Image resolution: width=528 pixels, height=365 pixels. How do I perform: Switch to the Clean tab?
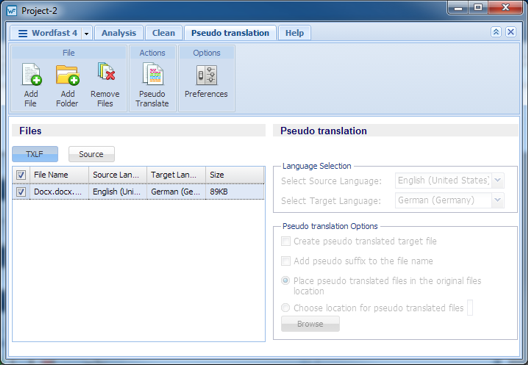(163, 33)
